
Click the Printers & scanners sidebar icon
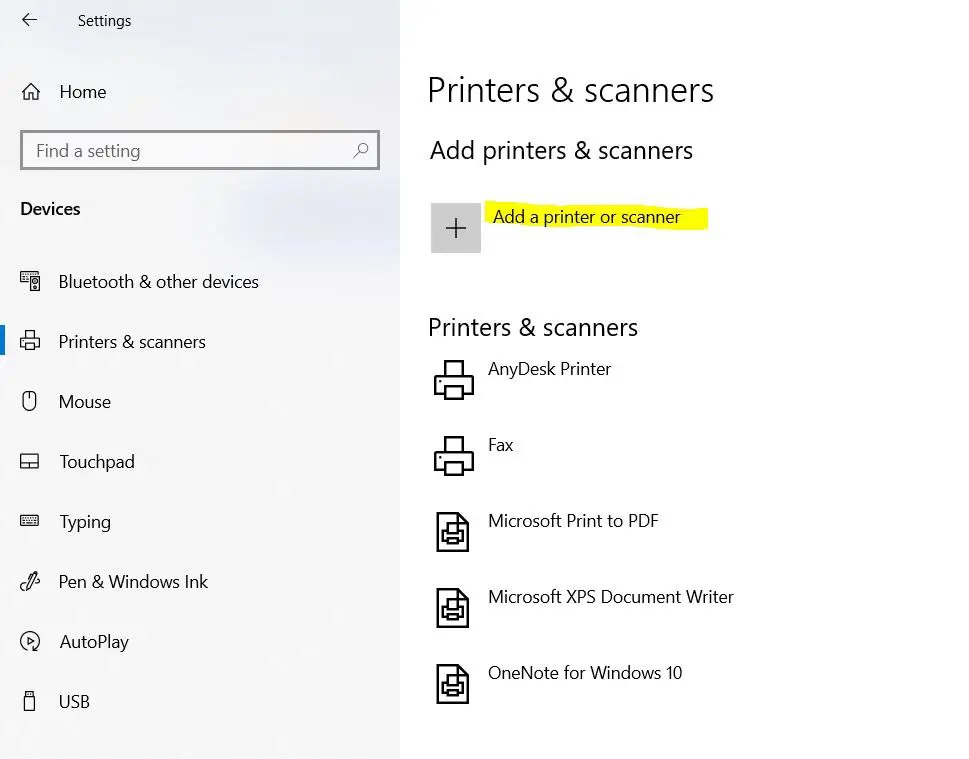tap(30, 341)
